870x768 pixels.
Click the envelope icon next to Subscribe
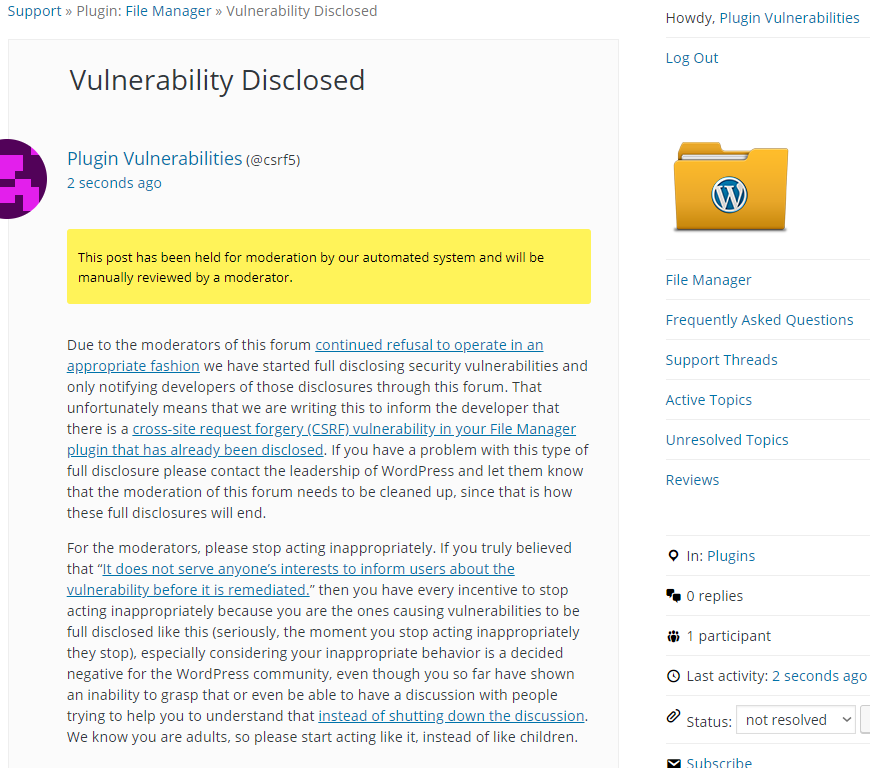[x=673, y=763]
